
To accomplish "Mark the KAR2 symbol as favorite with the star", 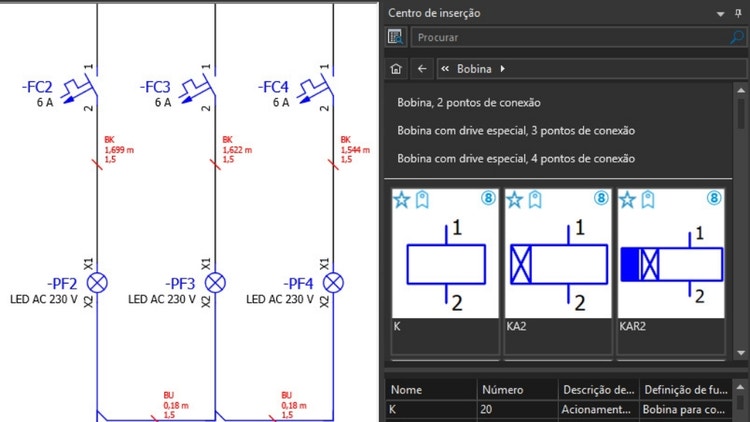I will pos(628,200).
